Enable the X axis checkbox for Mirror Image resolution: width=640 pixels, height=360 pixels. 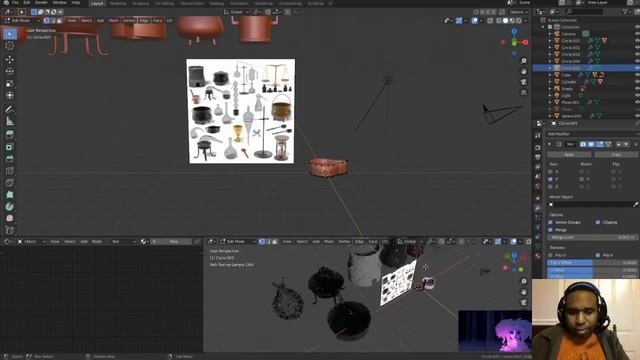point(550,172)
